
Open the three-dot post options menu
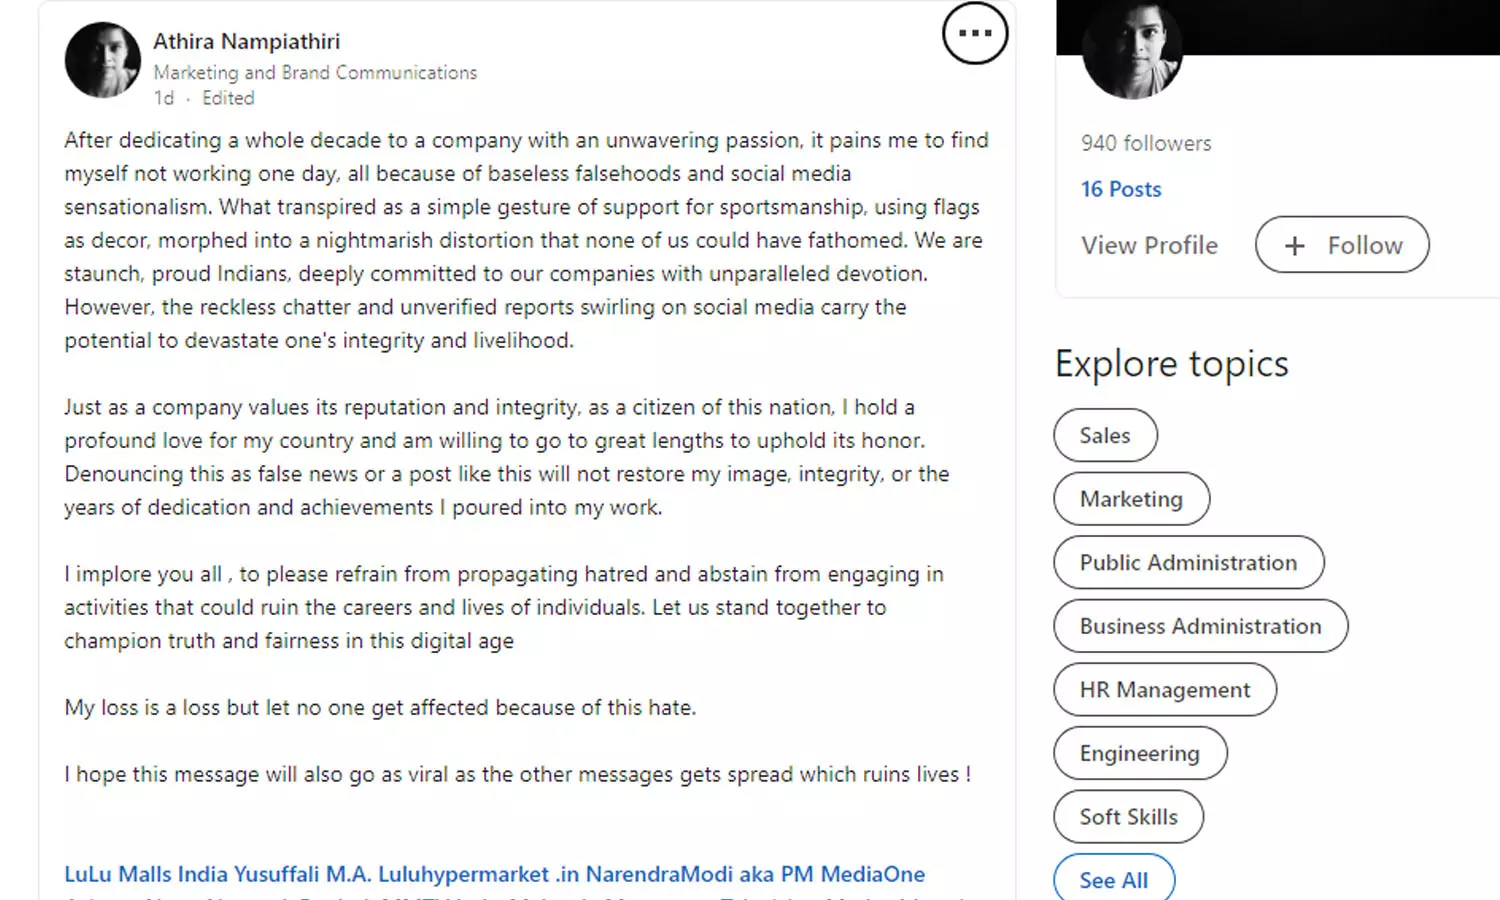click(x=974, y=33)
